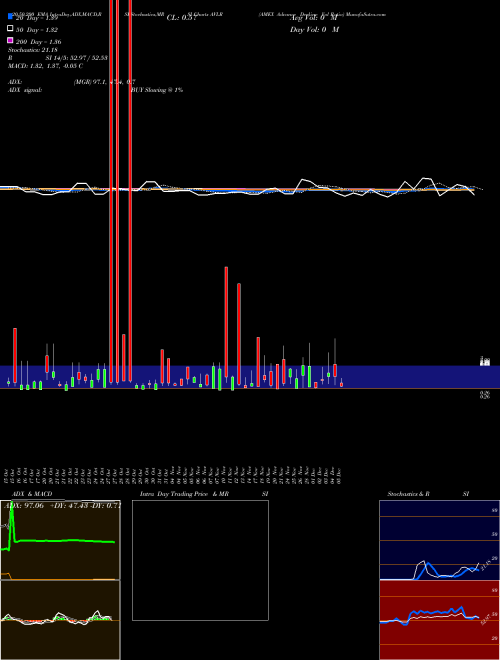The image size is (500, 660).
Task: Select the '50 Day = 1.32' legend text
Action: [37, 30]
